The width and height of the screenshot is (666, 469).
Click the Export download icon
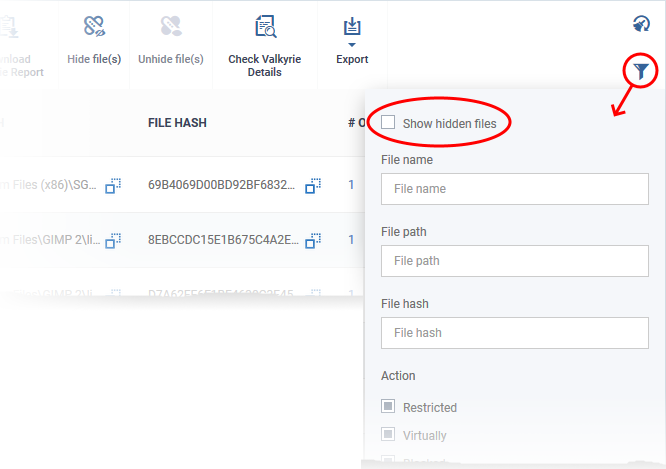coord(352,26)
